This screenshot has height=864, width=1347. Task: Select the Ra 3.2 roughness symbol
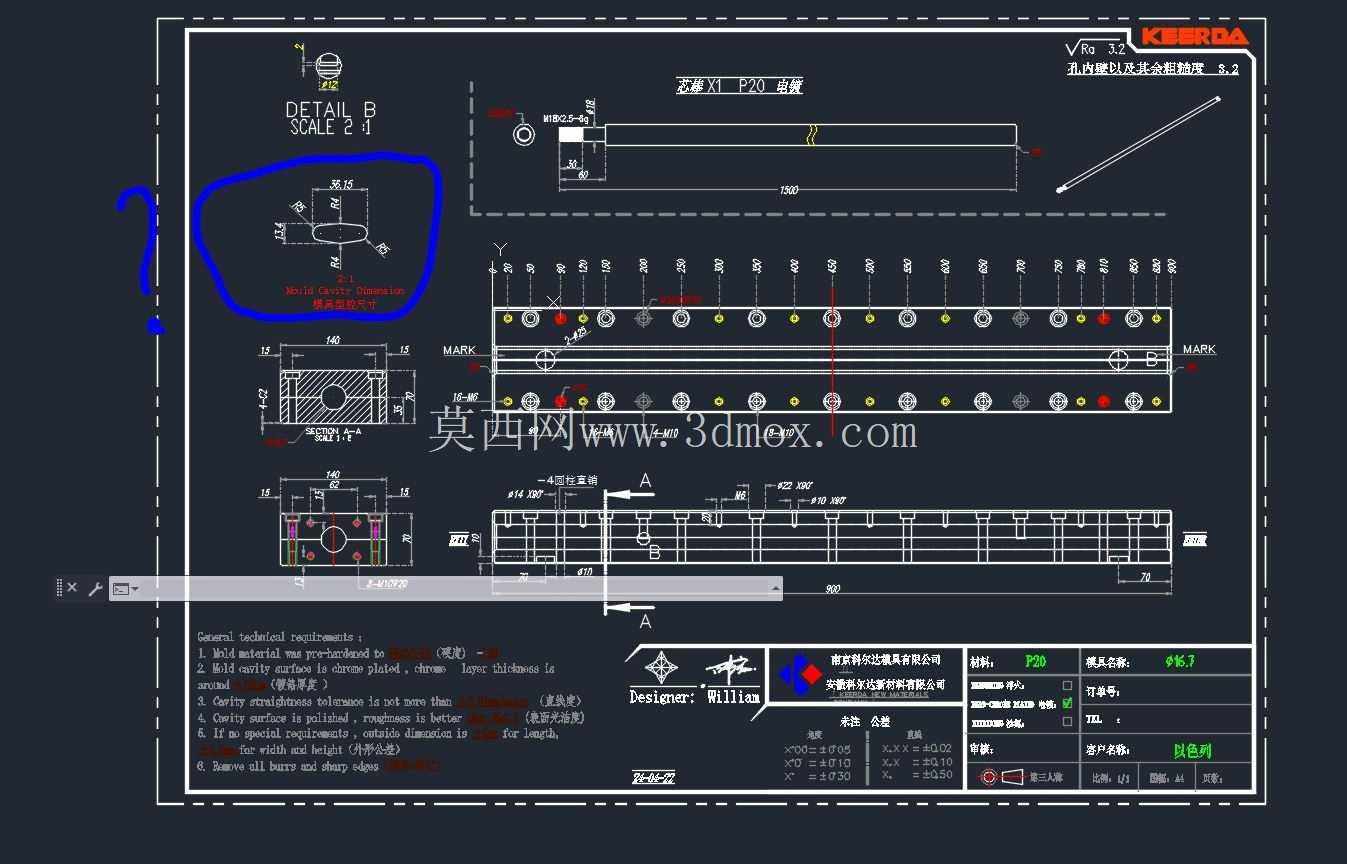coord(1096,48)
